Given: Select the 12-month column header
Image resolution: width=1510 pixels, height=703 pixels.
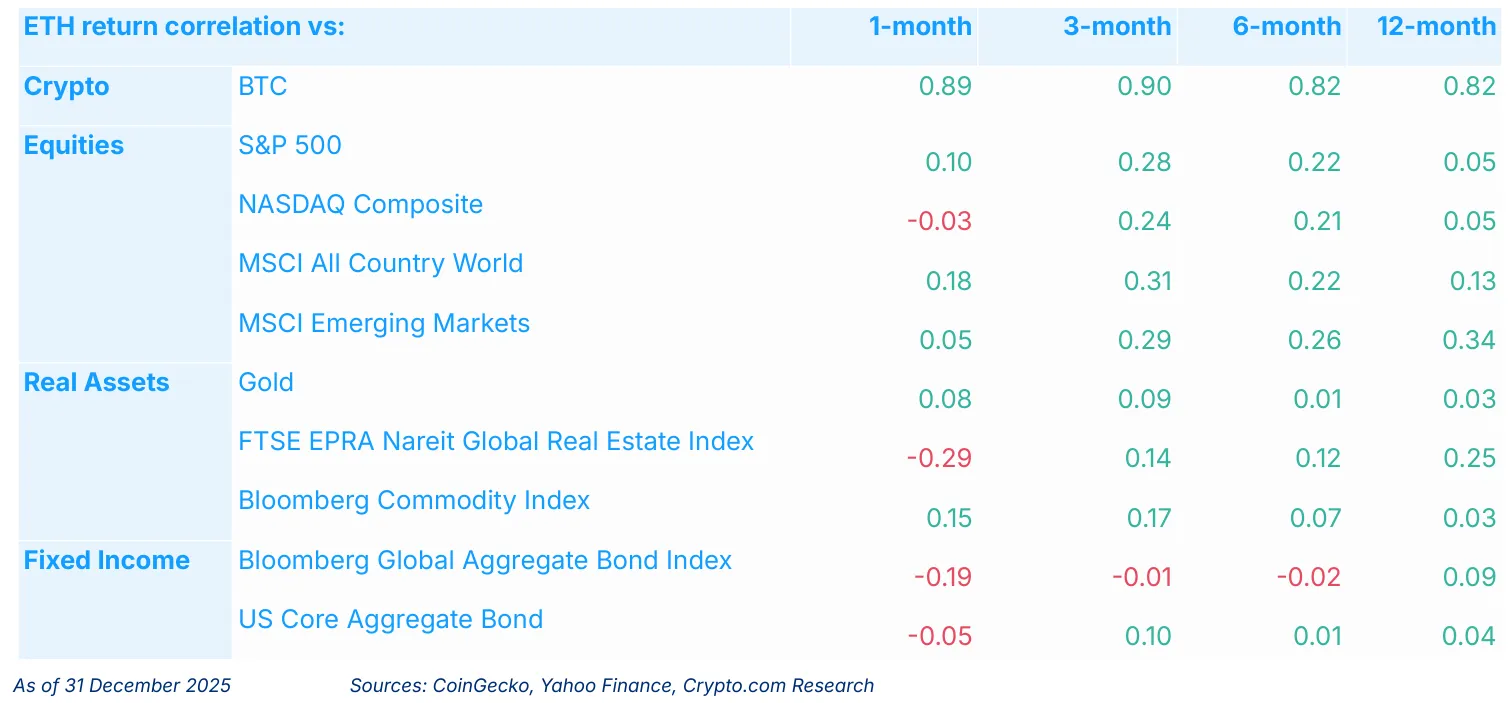Looking at the screenshot, I should (1436, 27).
